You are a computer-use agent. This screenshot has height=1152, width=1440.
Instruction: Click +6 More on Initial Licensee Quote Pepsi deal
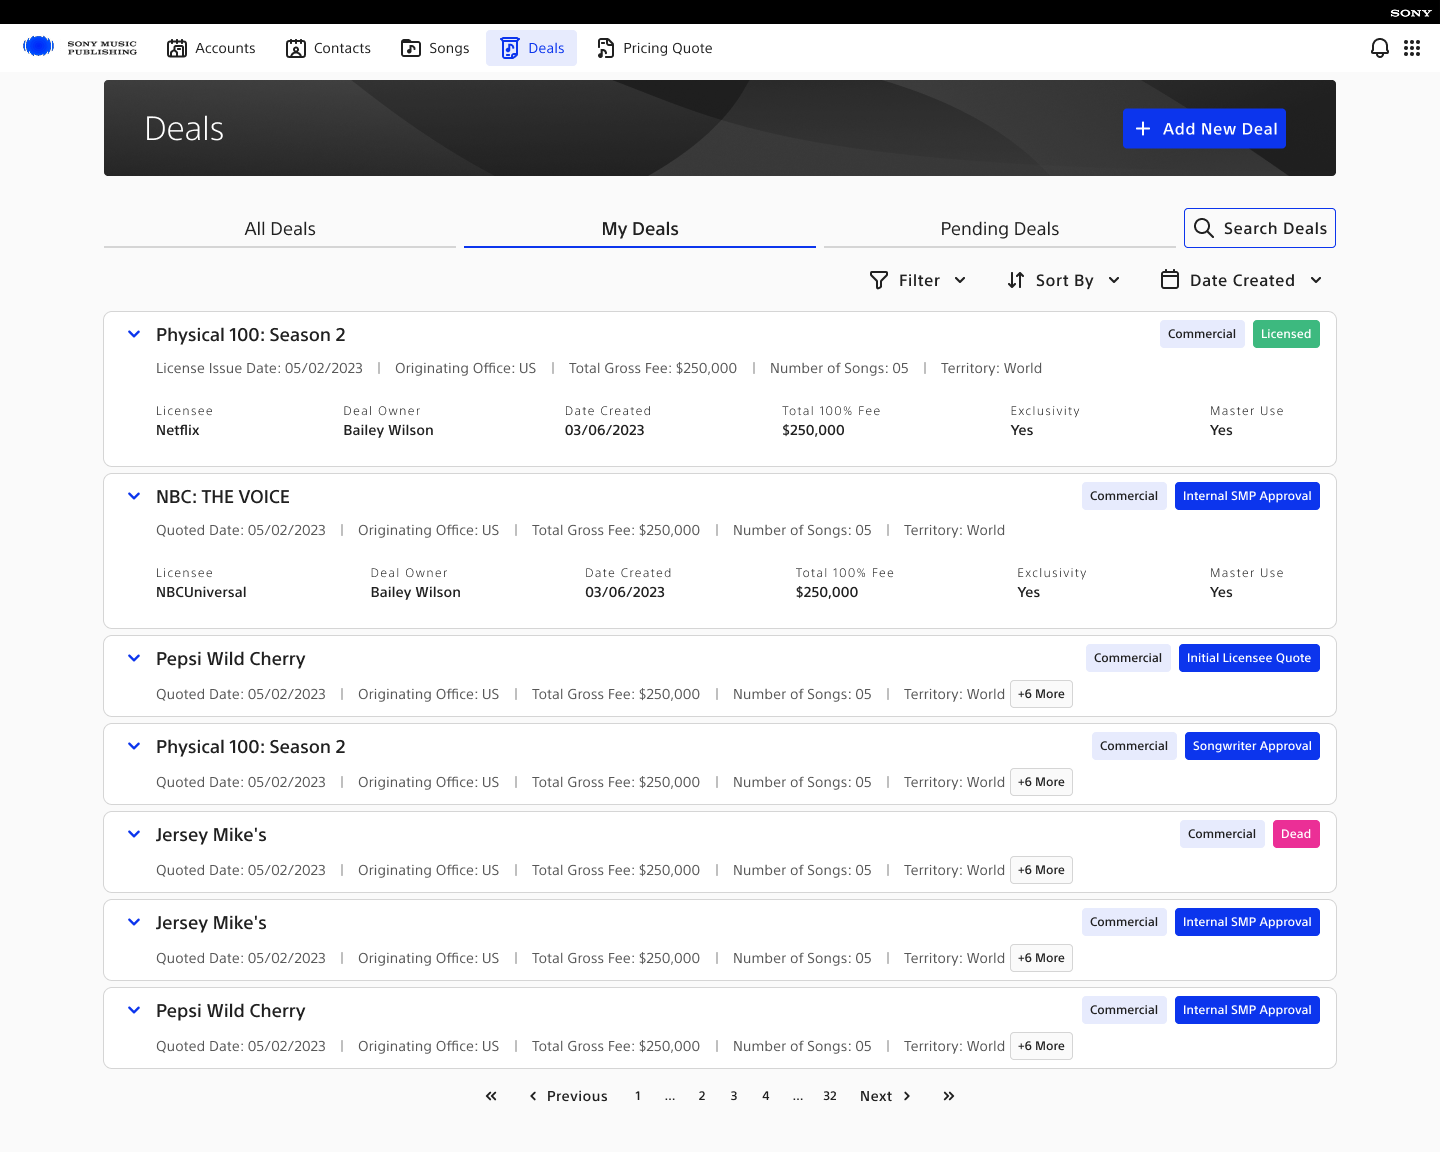point(1041,694)
